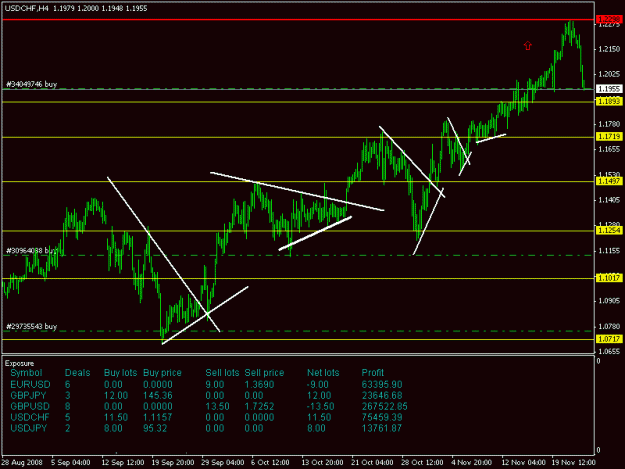Viewport: 625px width, 469px height.
Task: Click the Profit column header
Action: pyautogui.click(x=372, y=373)
